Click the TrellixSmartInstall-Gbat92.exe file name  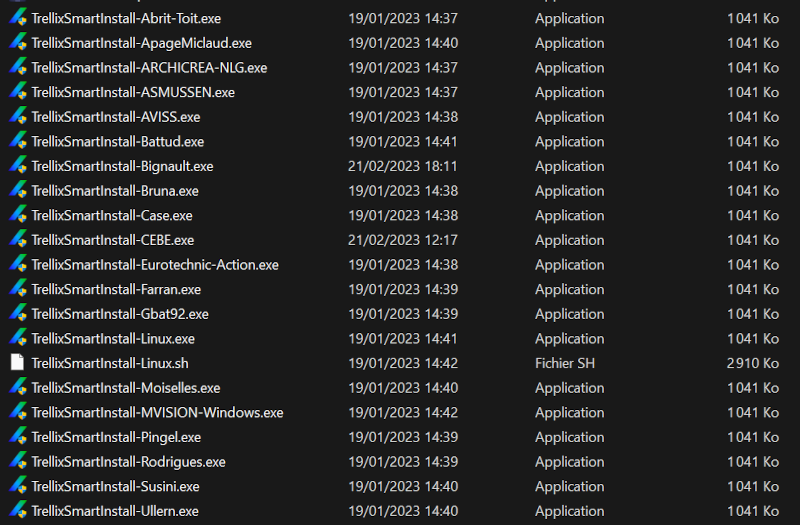pos(120,314)
